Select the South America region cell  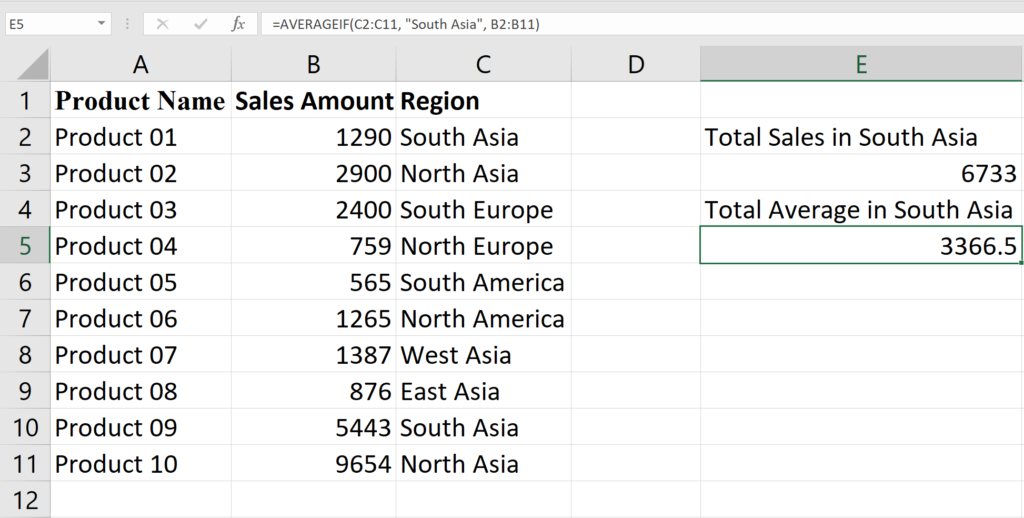(483, 282)
